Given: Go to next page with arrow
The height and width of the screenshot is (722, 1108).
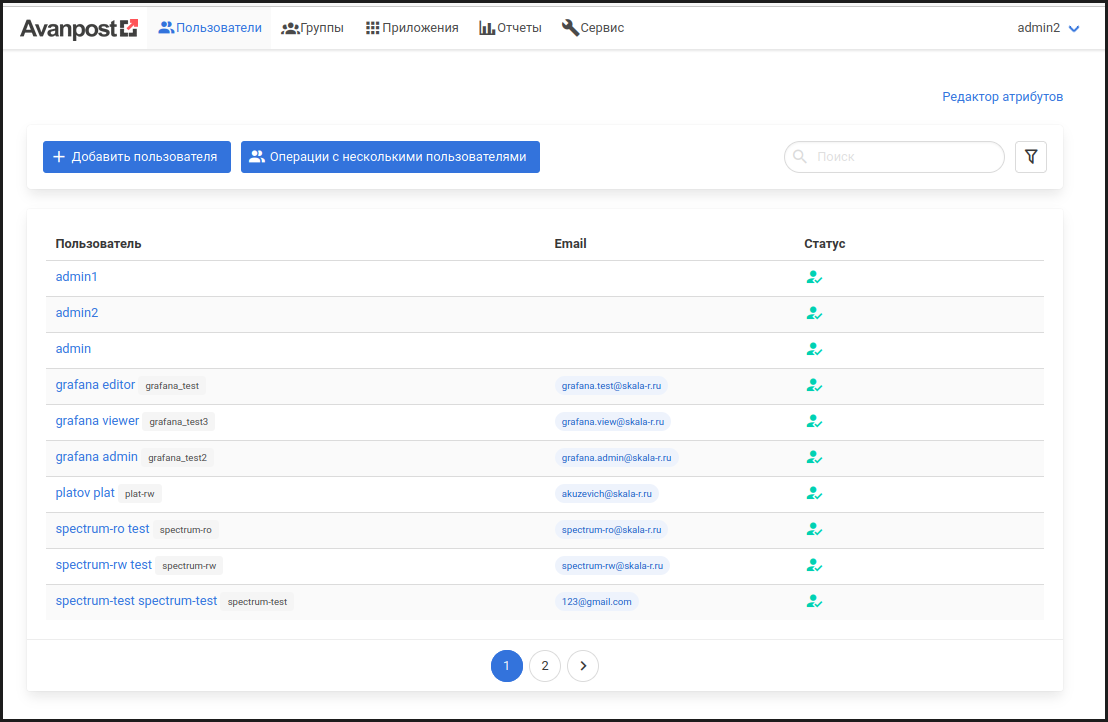Looking at the screenshot, I should click(x=583, y=666).
